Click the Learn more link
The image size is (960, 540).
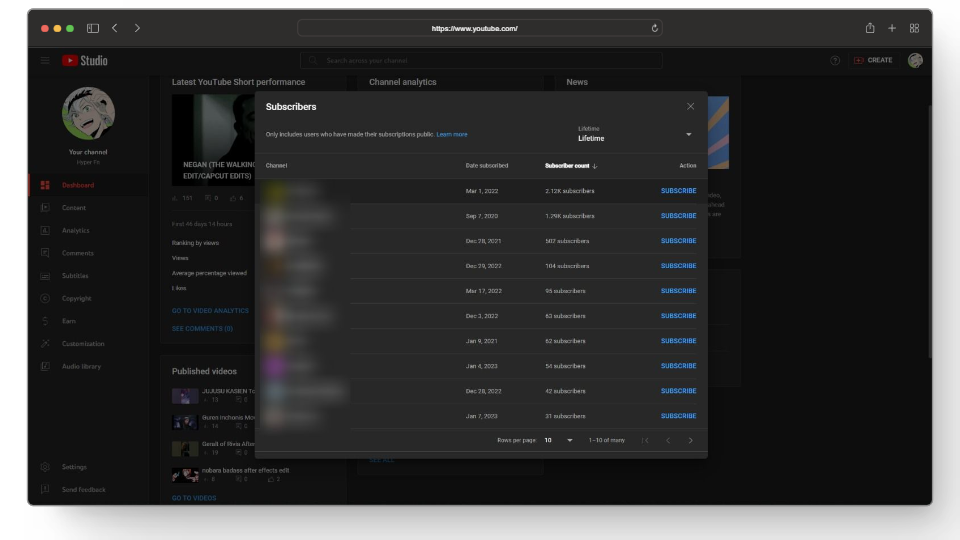452,135
